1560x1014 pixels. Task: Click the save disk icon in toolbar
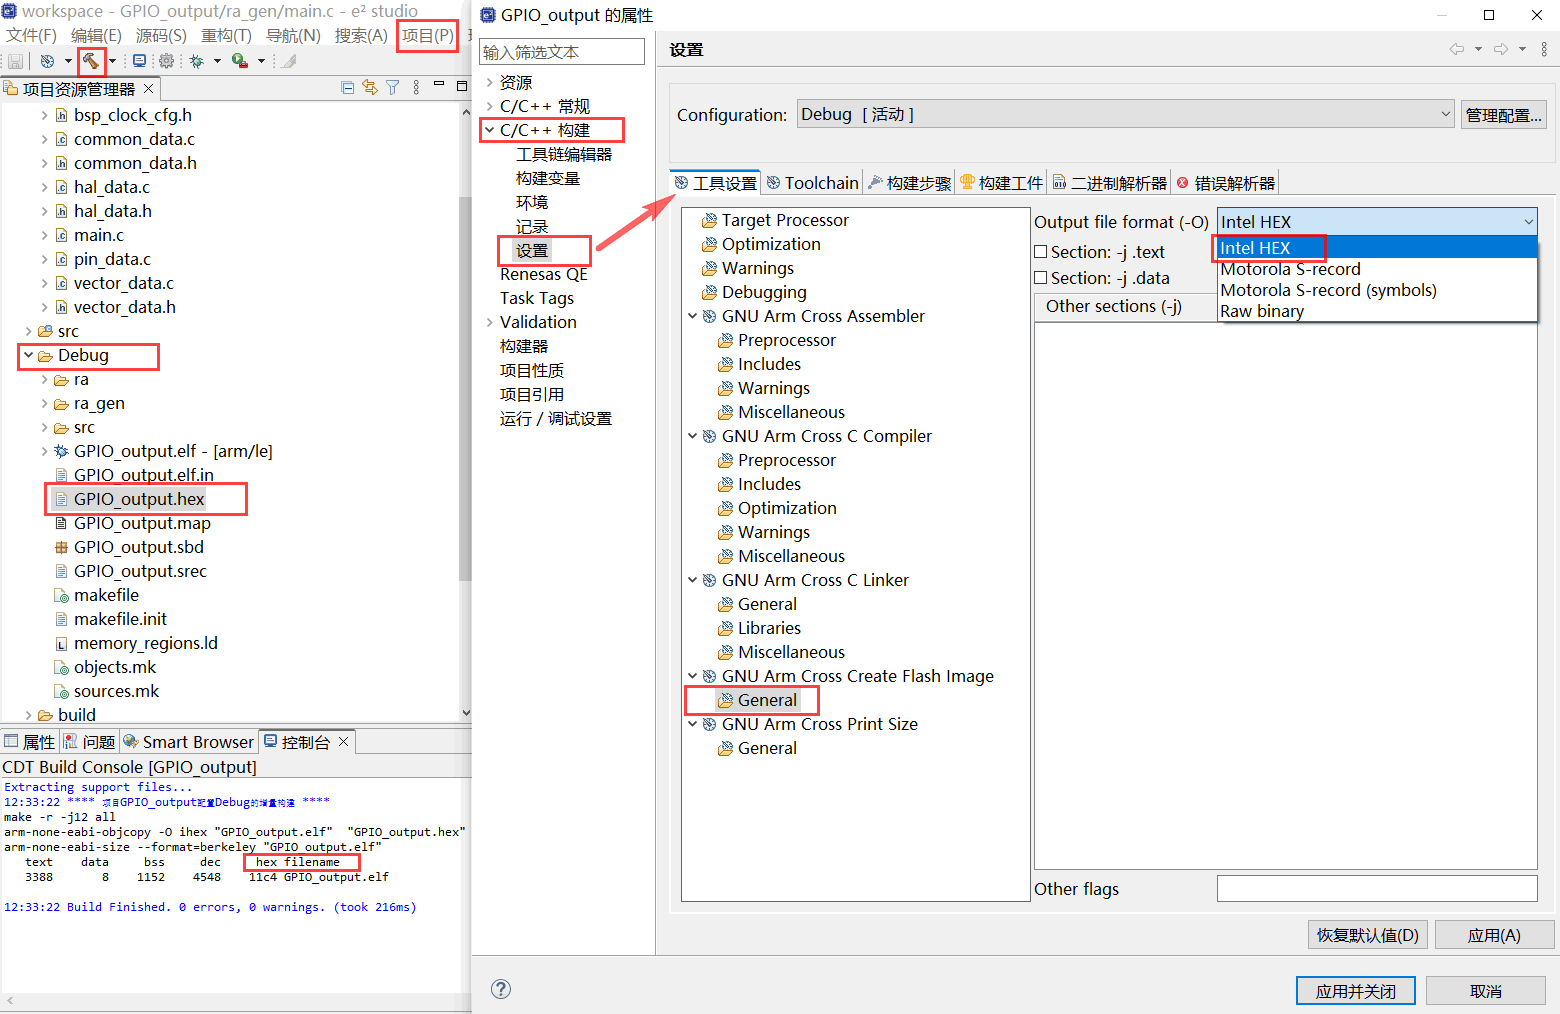tap(15, 61)
